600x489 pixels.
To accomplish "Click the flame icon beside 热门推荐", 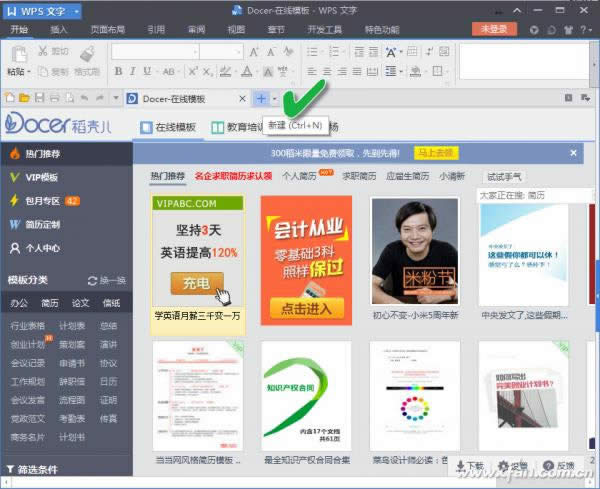I will coord(15,153).
